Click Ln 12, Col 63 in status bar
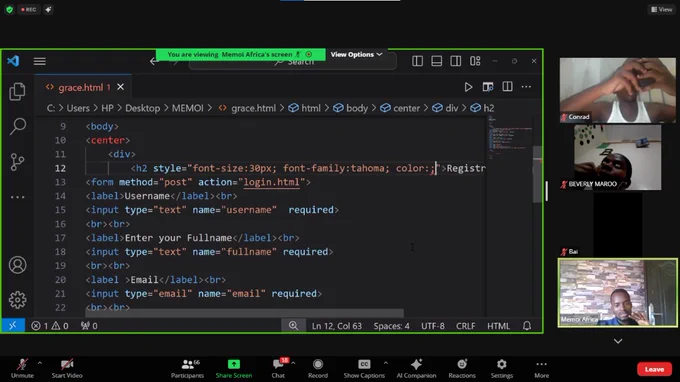This screenshot has width=680, height=382. (337, 326)
